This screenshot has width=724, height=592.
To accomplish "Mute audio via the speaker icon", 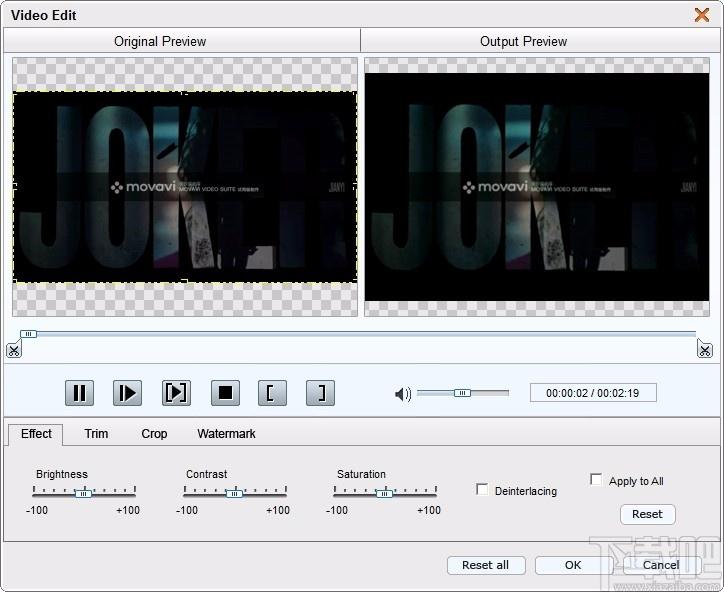I will tap(403, 394).
